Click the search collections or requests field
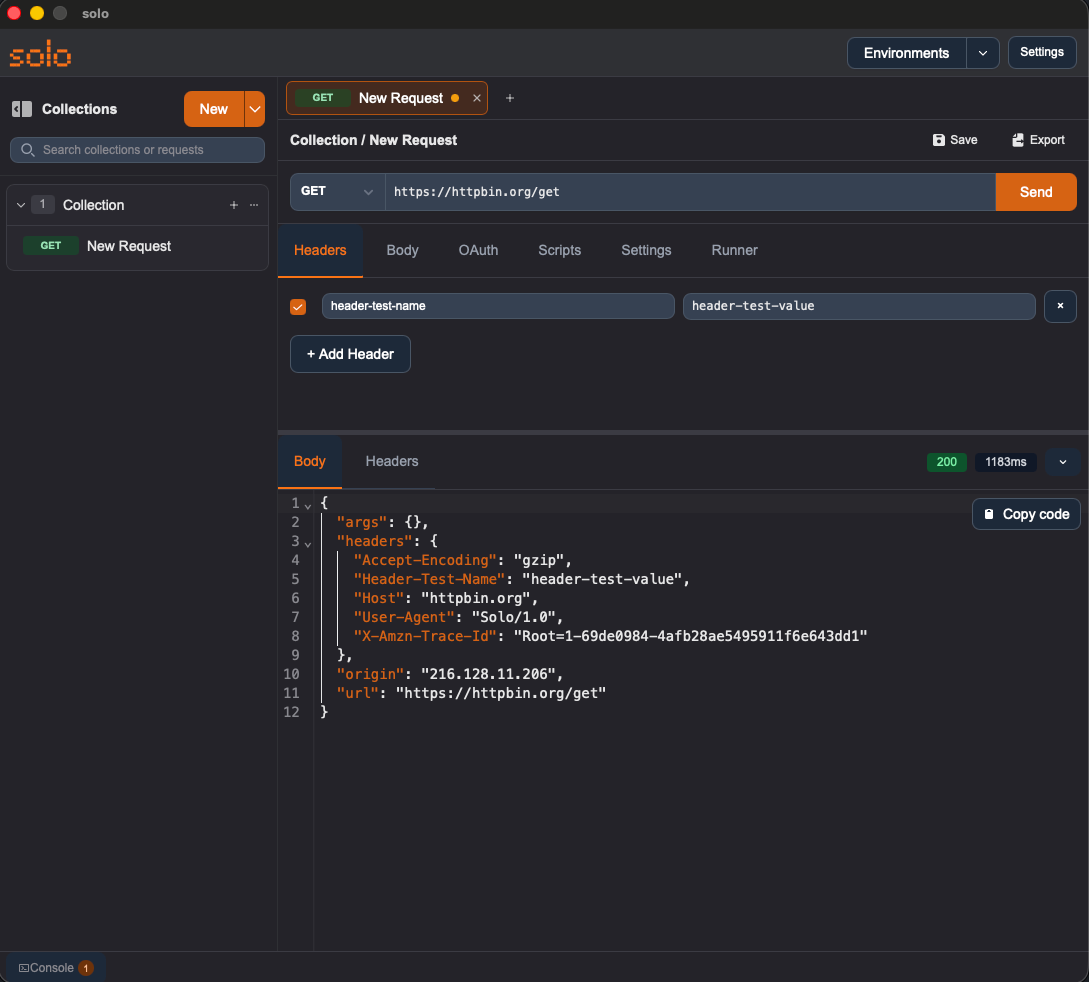 tap(137, 149)
